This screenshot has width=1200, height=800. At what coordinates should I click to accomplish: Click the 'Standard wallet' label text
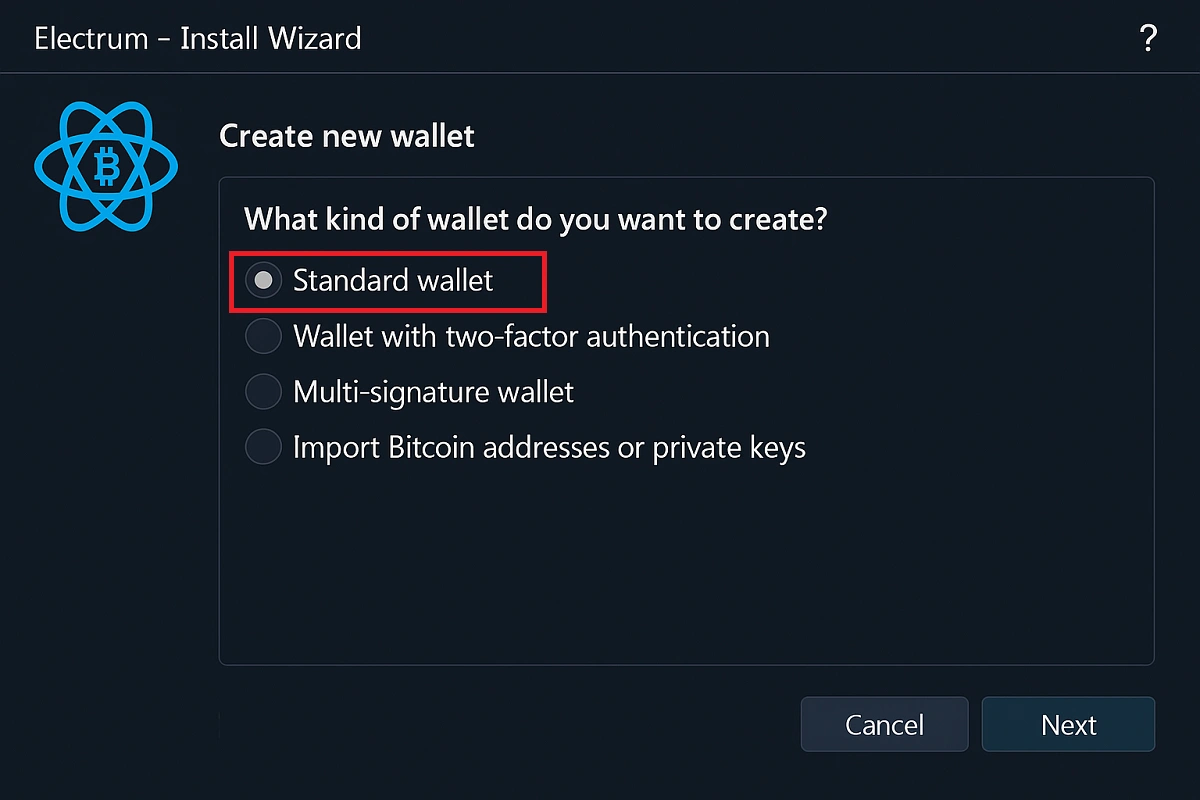(x=393, y=281)
